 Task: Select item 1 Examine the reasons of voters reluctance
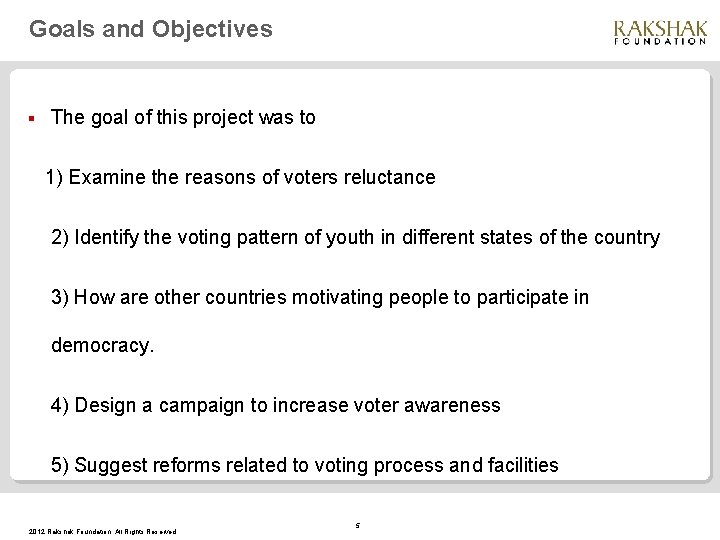[x=241, y=177]
